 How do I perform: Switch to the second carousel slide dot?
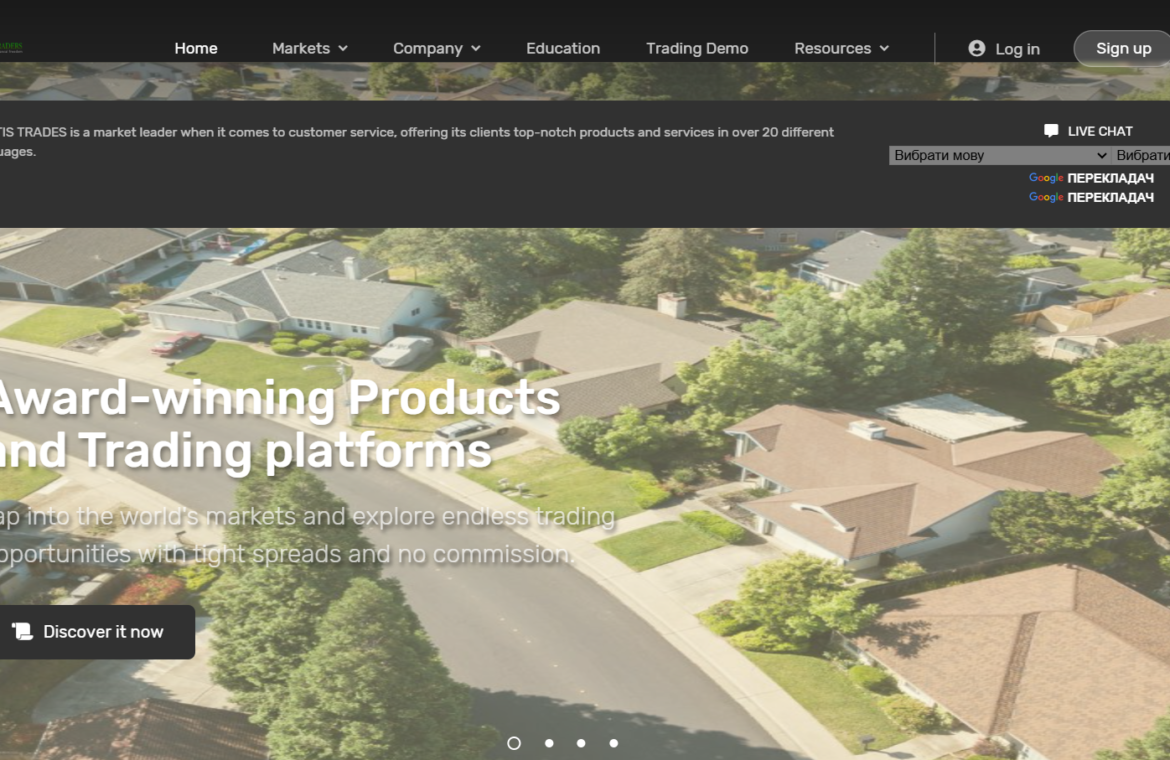pyautogui.click(x=549, y=743)
